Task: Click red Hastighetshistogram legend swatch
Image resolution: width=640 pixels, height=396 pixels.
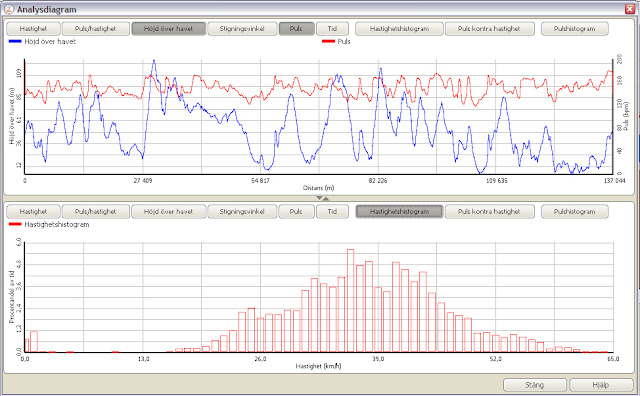Action: pos(15,224)
